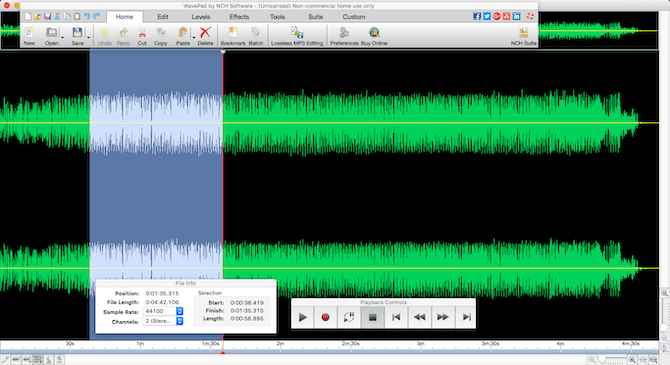Click the Save toolbar button
The height and width of the screenshot is (365, 670).
[x=77, y=36]
